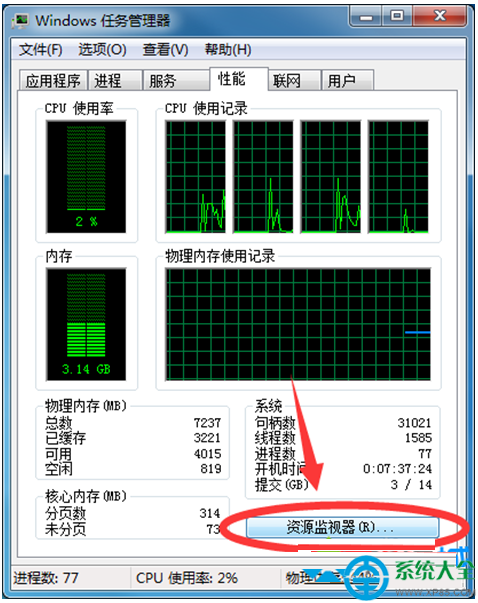
Task: Select the 性能 tab
Action: pos(238,79)
